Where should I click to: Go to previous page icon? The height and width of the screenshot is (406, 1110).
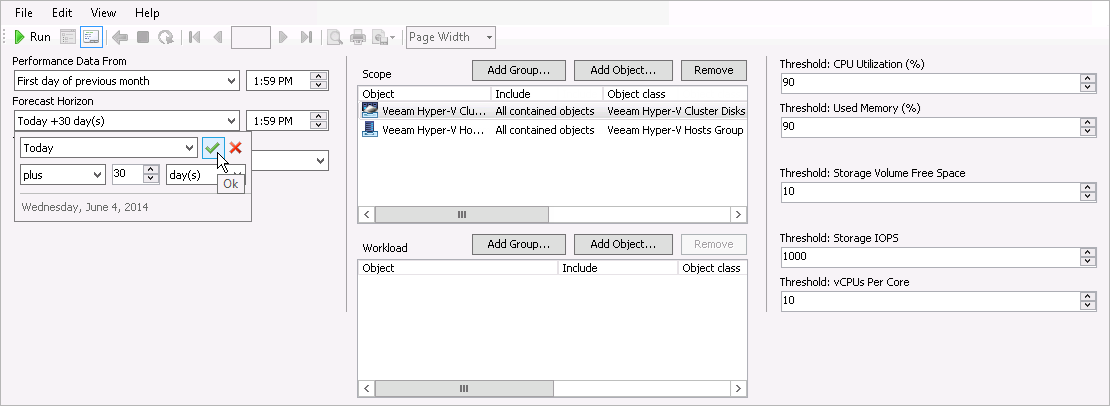[217, 37]
